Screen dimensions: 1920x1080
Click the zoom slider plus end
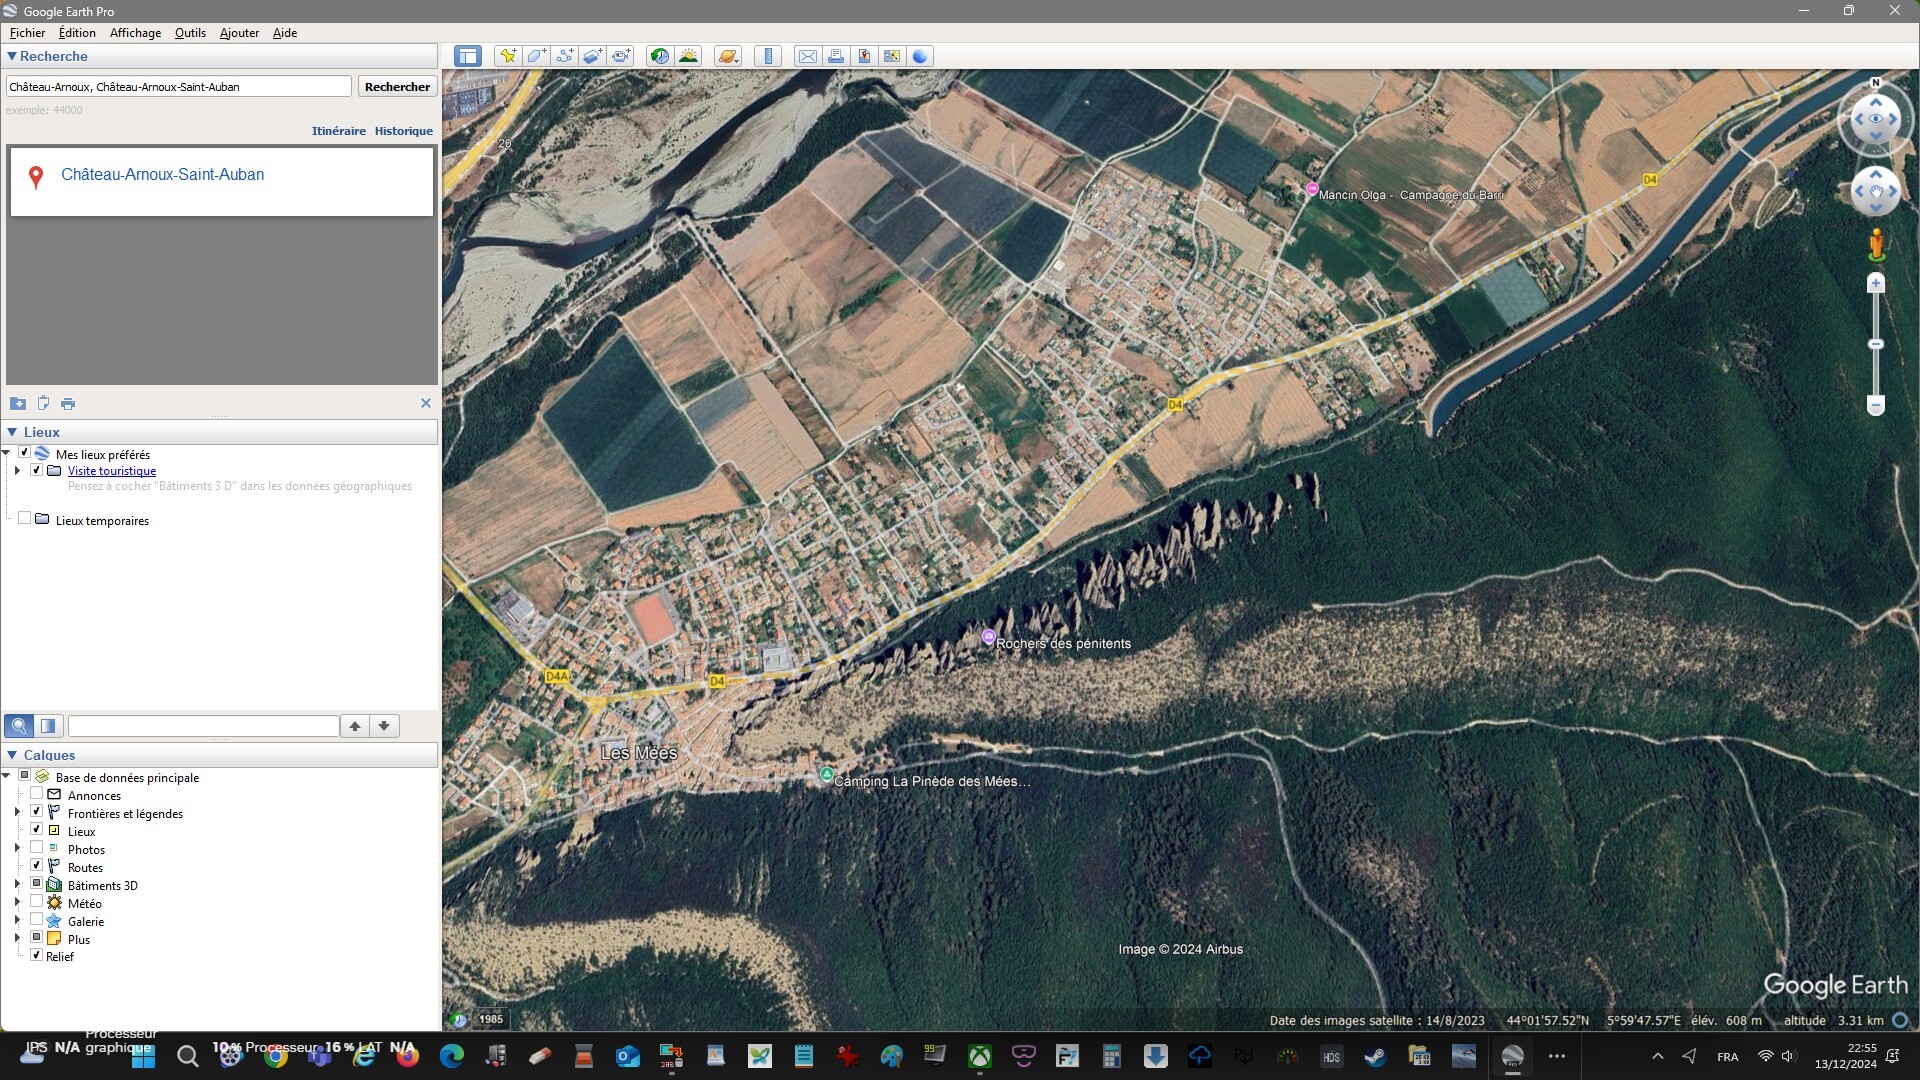[1876, 284]
